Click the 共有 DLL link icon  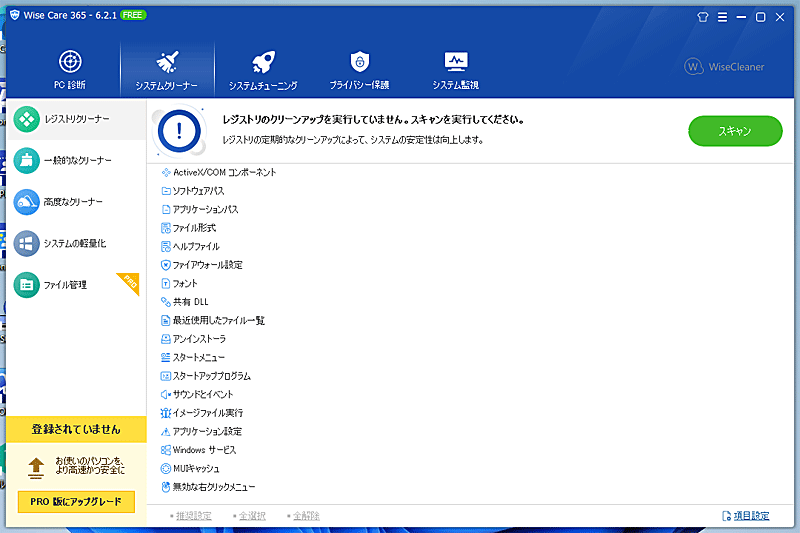pyautogui.click(x=166, y=302)
